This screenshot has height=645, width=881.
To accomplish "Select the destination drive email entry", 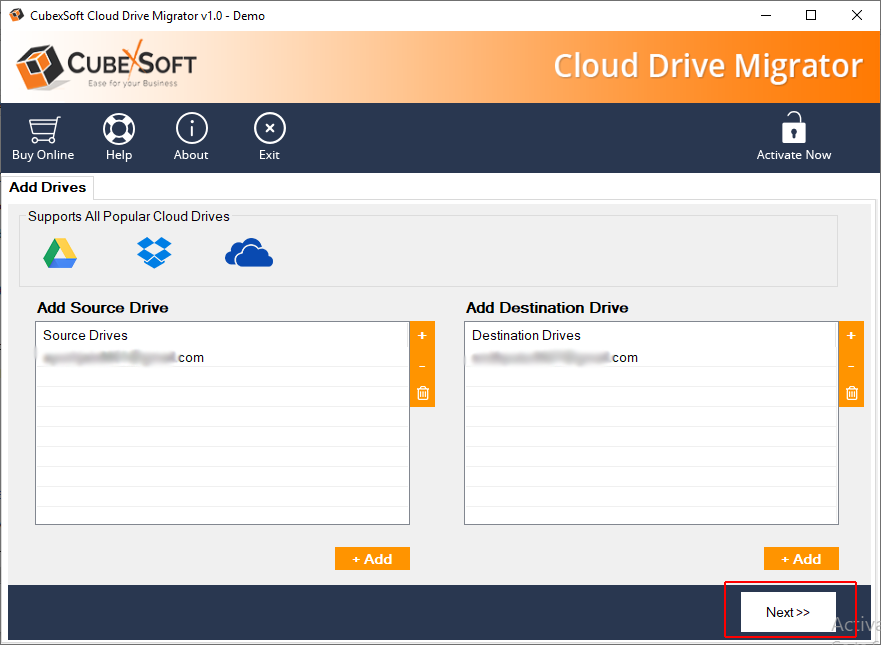I will click(554, 358).
